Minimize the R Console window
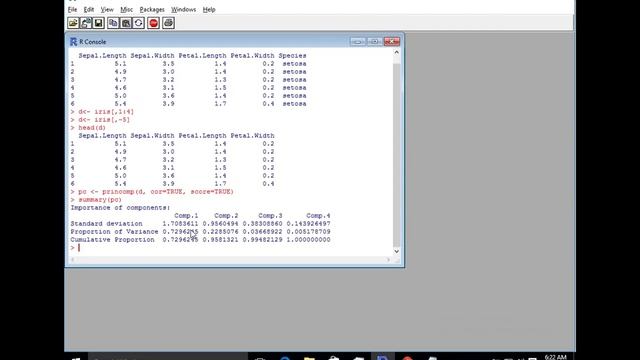 click(x=358, y=42)
